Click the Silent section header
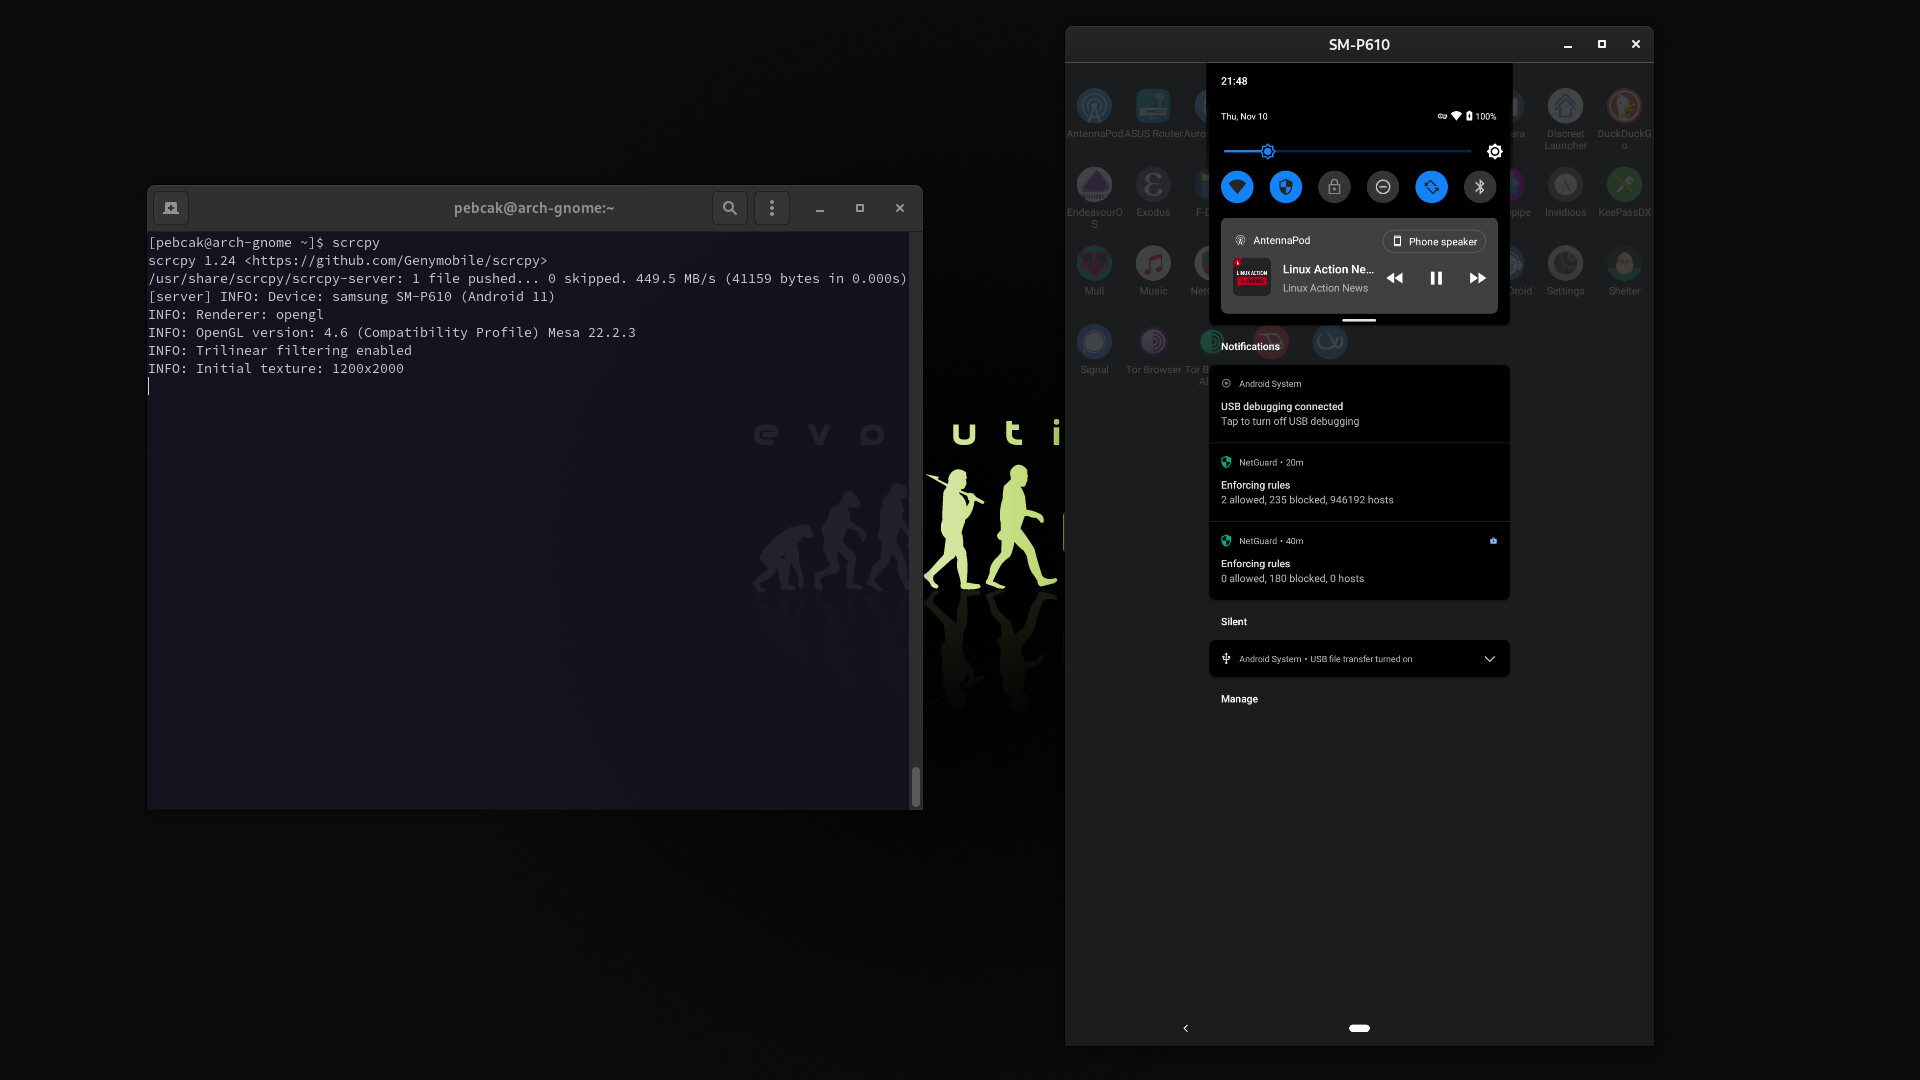The width and height of the screenshot is (1920, 1080). [x=1234, y=621]
